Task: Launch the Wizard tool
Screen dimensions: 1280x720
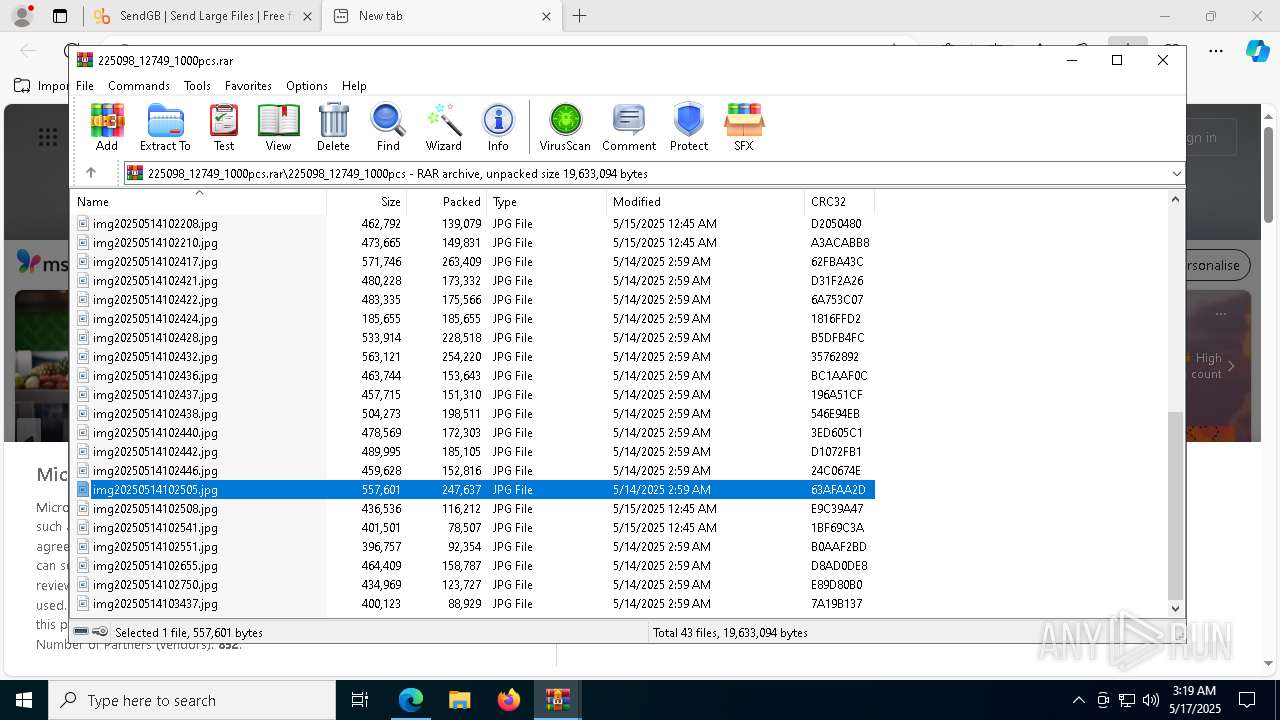Action: coord(443,127)
